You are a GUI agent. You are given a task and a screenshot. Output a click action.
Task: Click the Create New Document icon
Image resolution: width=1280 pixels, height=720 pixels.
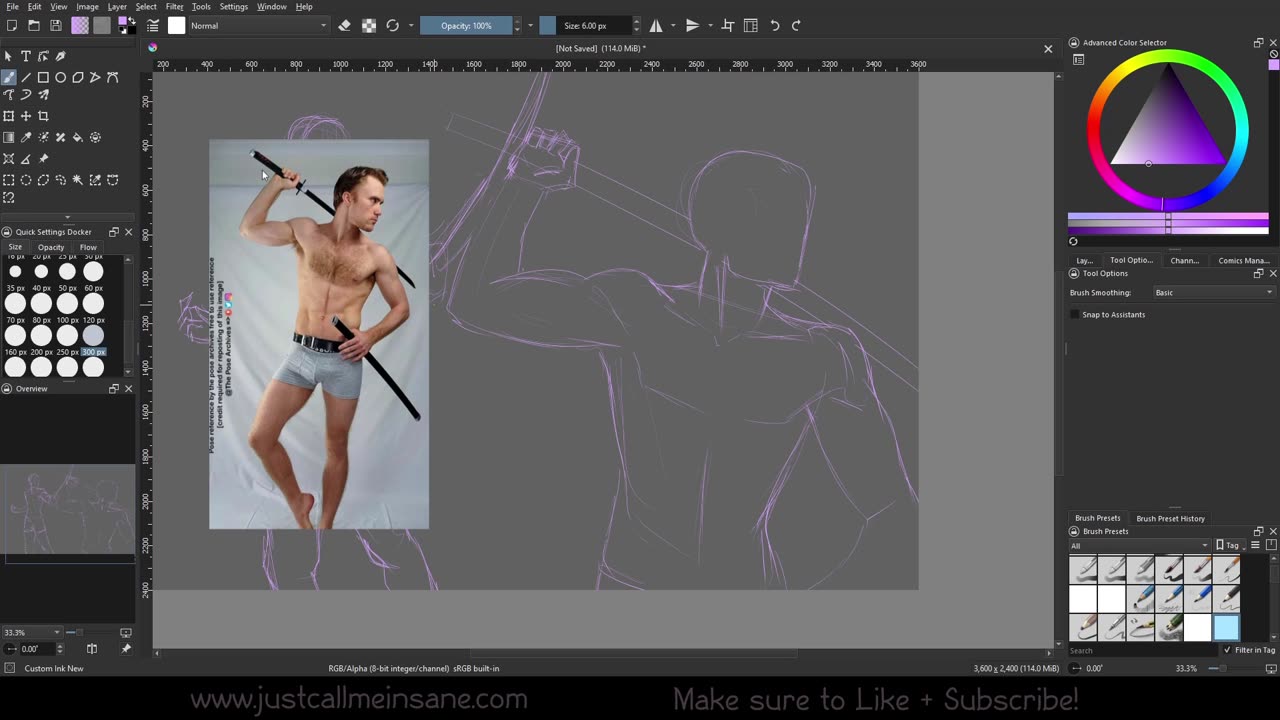(11, 26)
